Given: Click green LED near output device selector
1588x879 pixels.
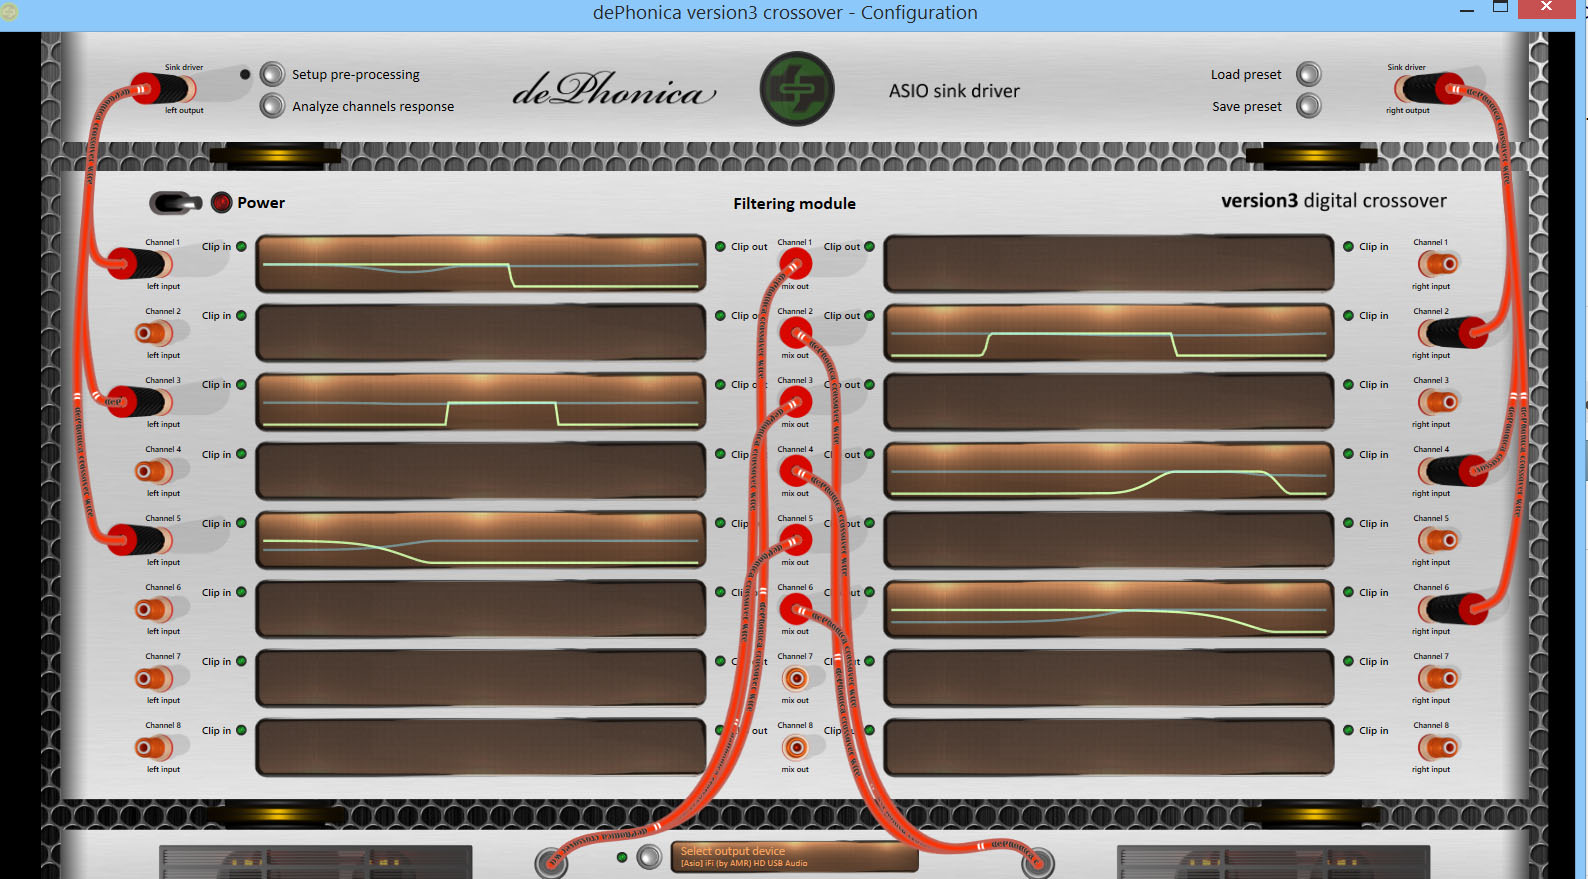Looking at the screenshot, I should (622, 857).
